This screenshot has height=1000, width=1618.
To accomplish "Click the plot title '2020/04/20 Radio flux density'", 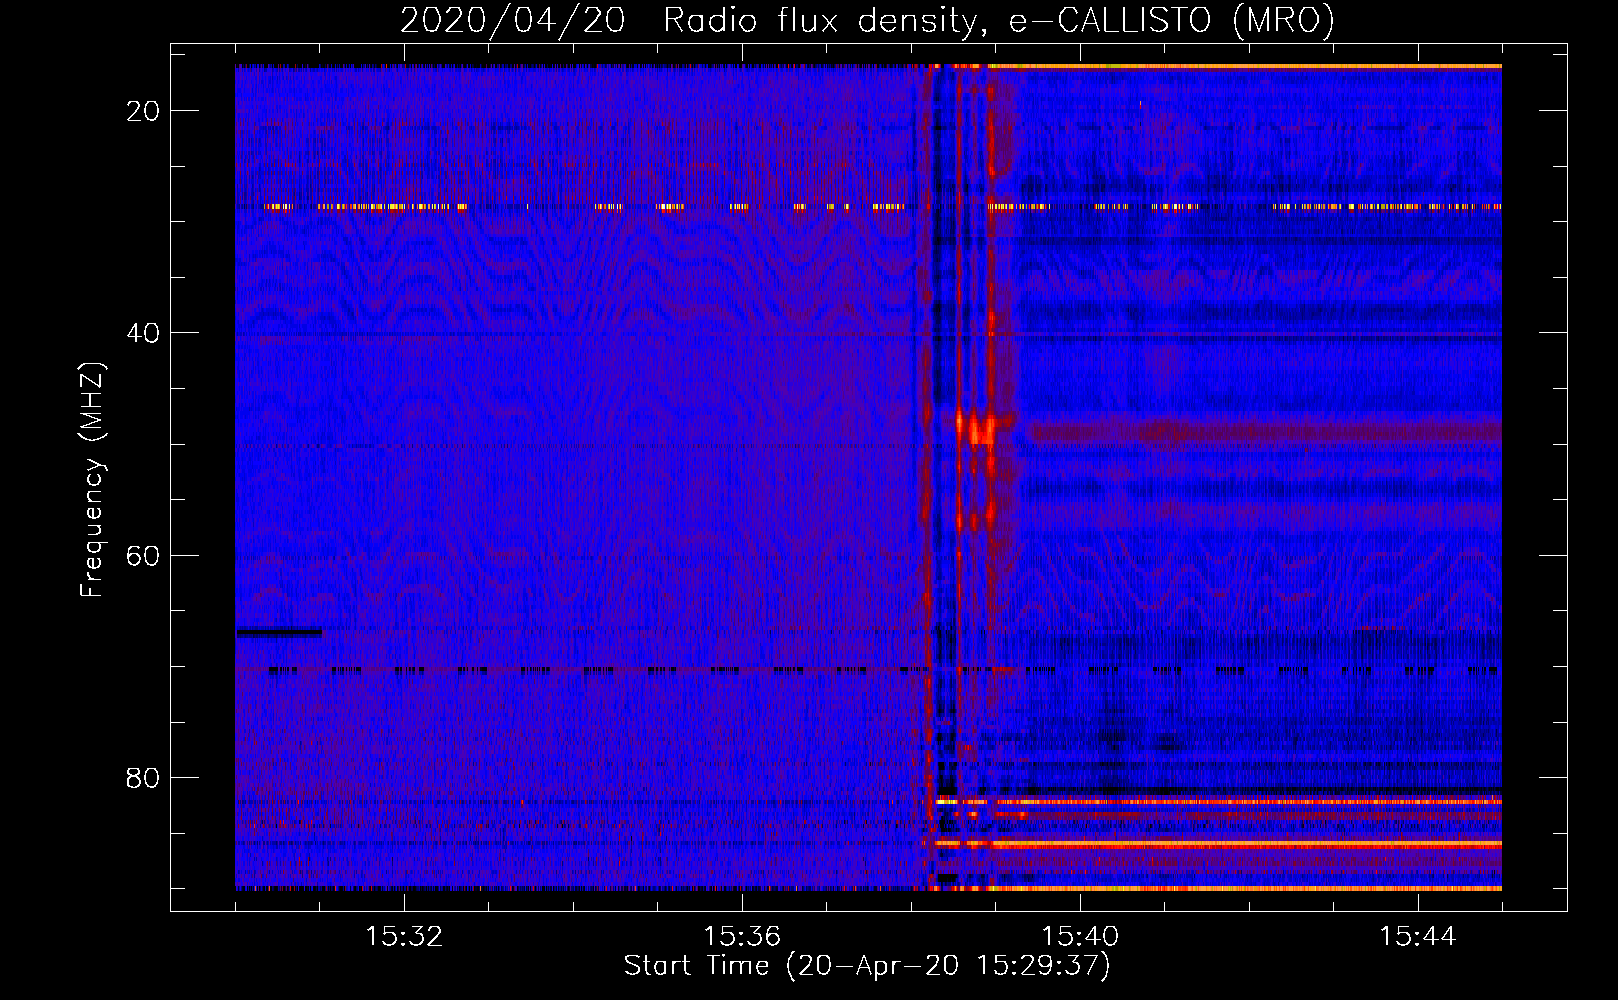I will (867, 20).
